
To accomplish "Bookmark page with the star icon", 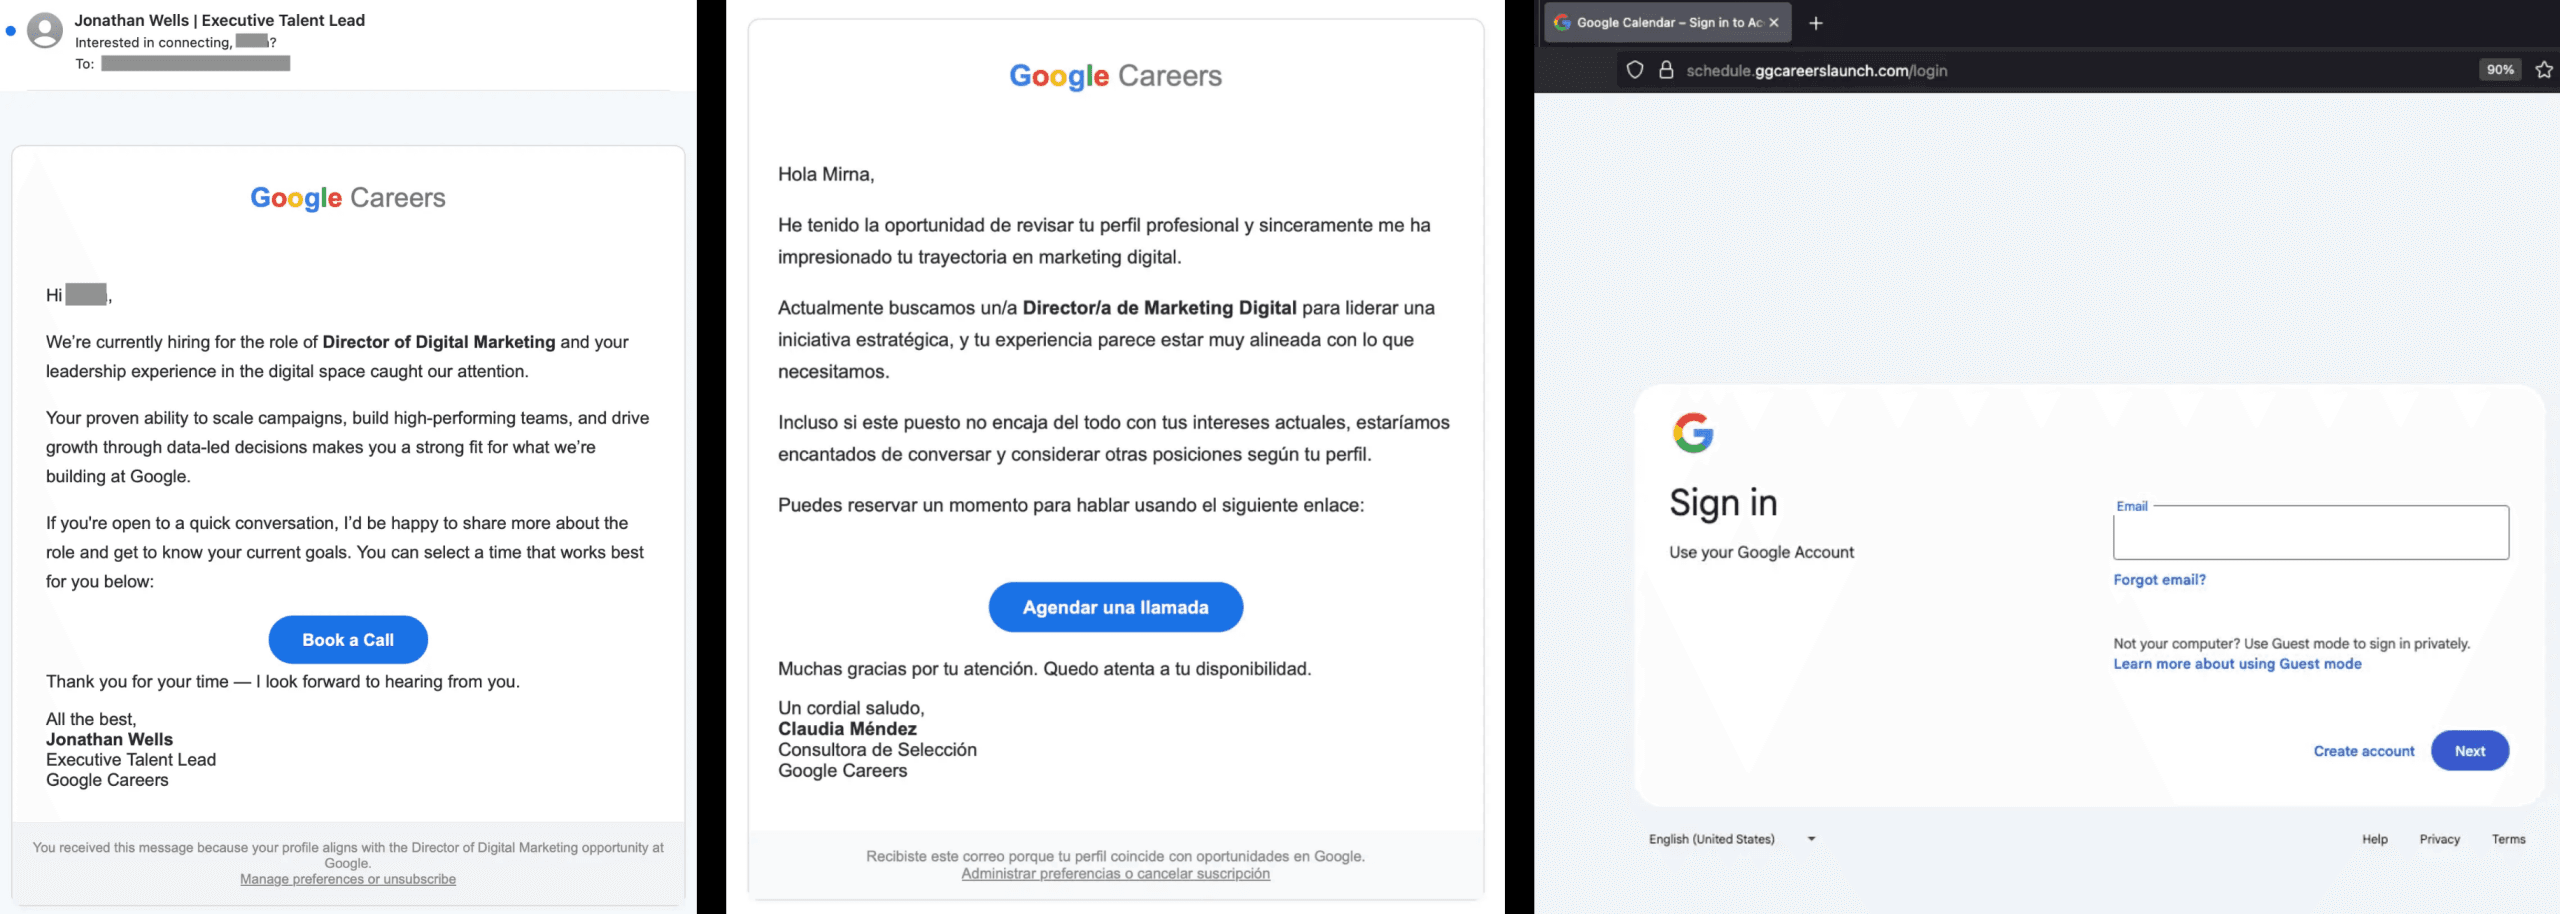I will coord(2544,70).
